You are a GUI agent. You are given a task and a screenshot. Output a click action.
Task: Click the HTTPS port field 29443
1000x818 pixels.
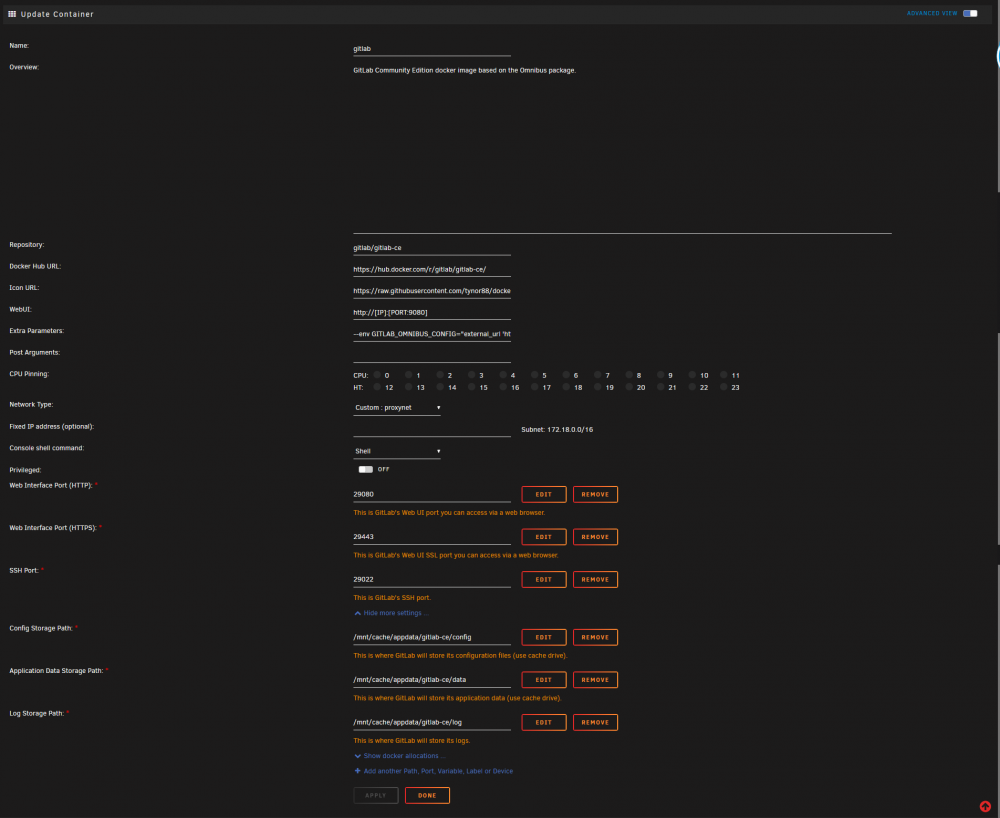tap(432, 537)
